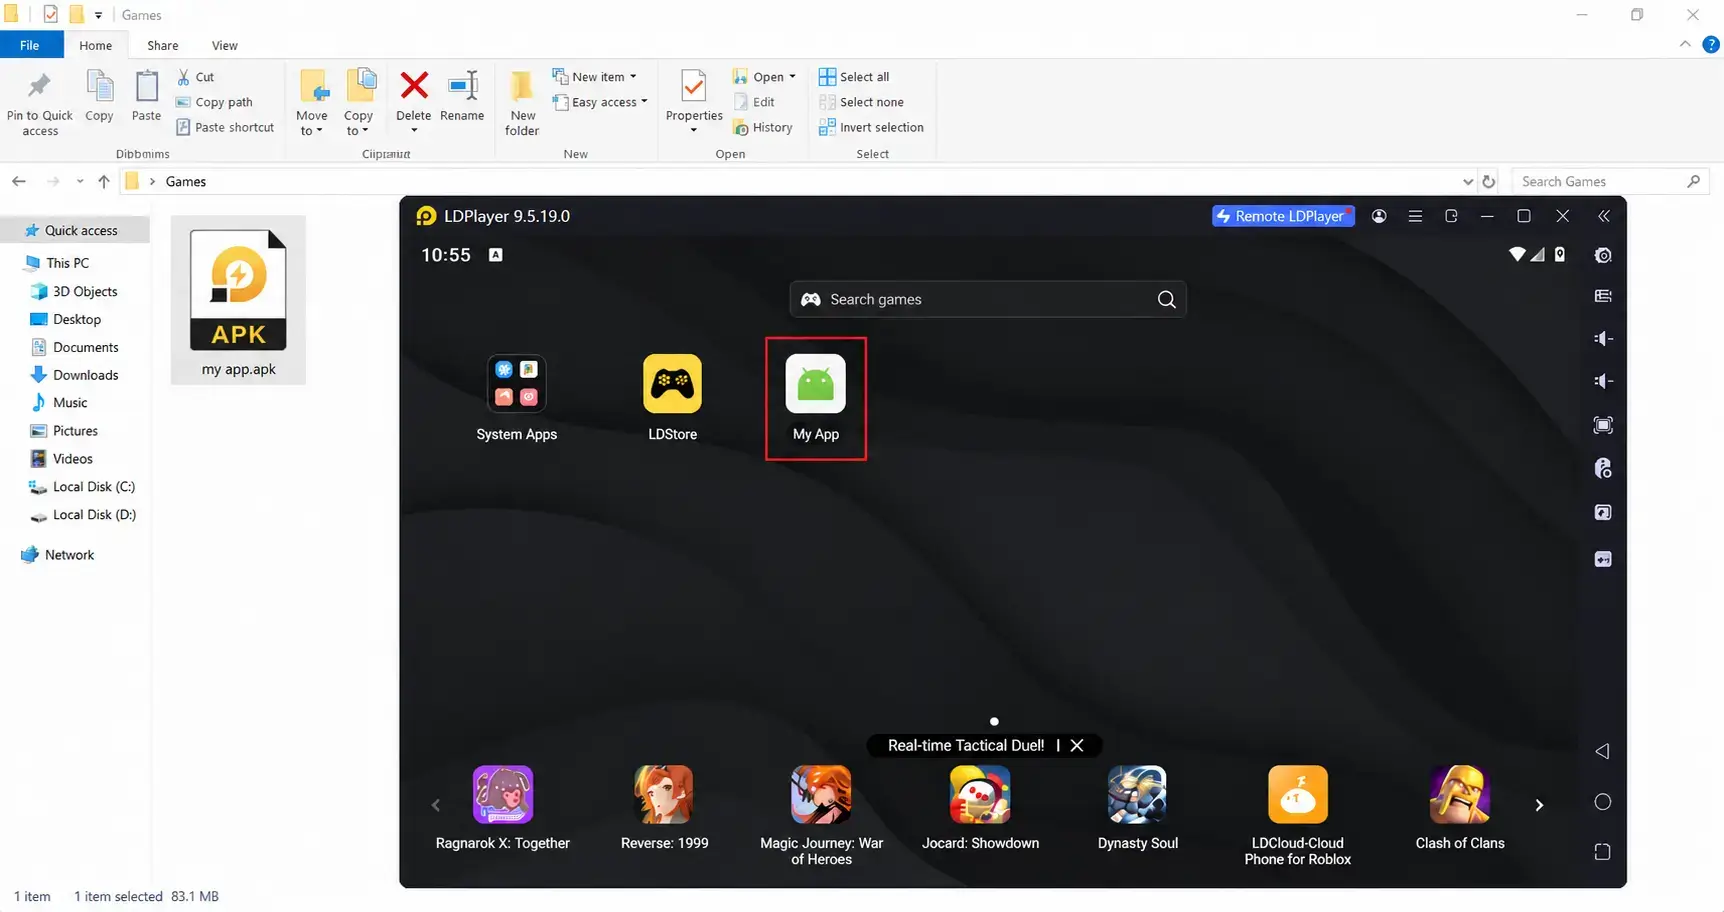Screen dimensions: 1724x912
Task: Click the gamepad icon at sidebar bottom
Action: tap(1603, 559)
